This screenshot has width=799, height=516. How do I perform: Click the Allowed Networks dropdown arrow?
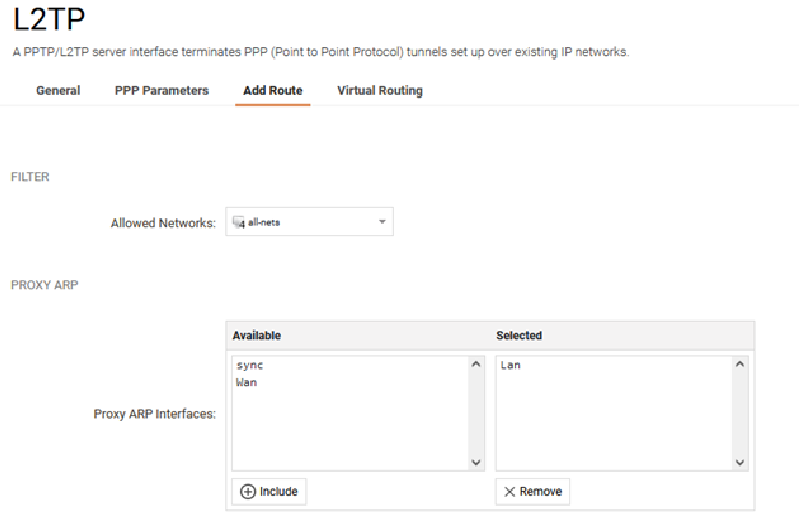point(382,222)
